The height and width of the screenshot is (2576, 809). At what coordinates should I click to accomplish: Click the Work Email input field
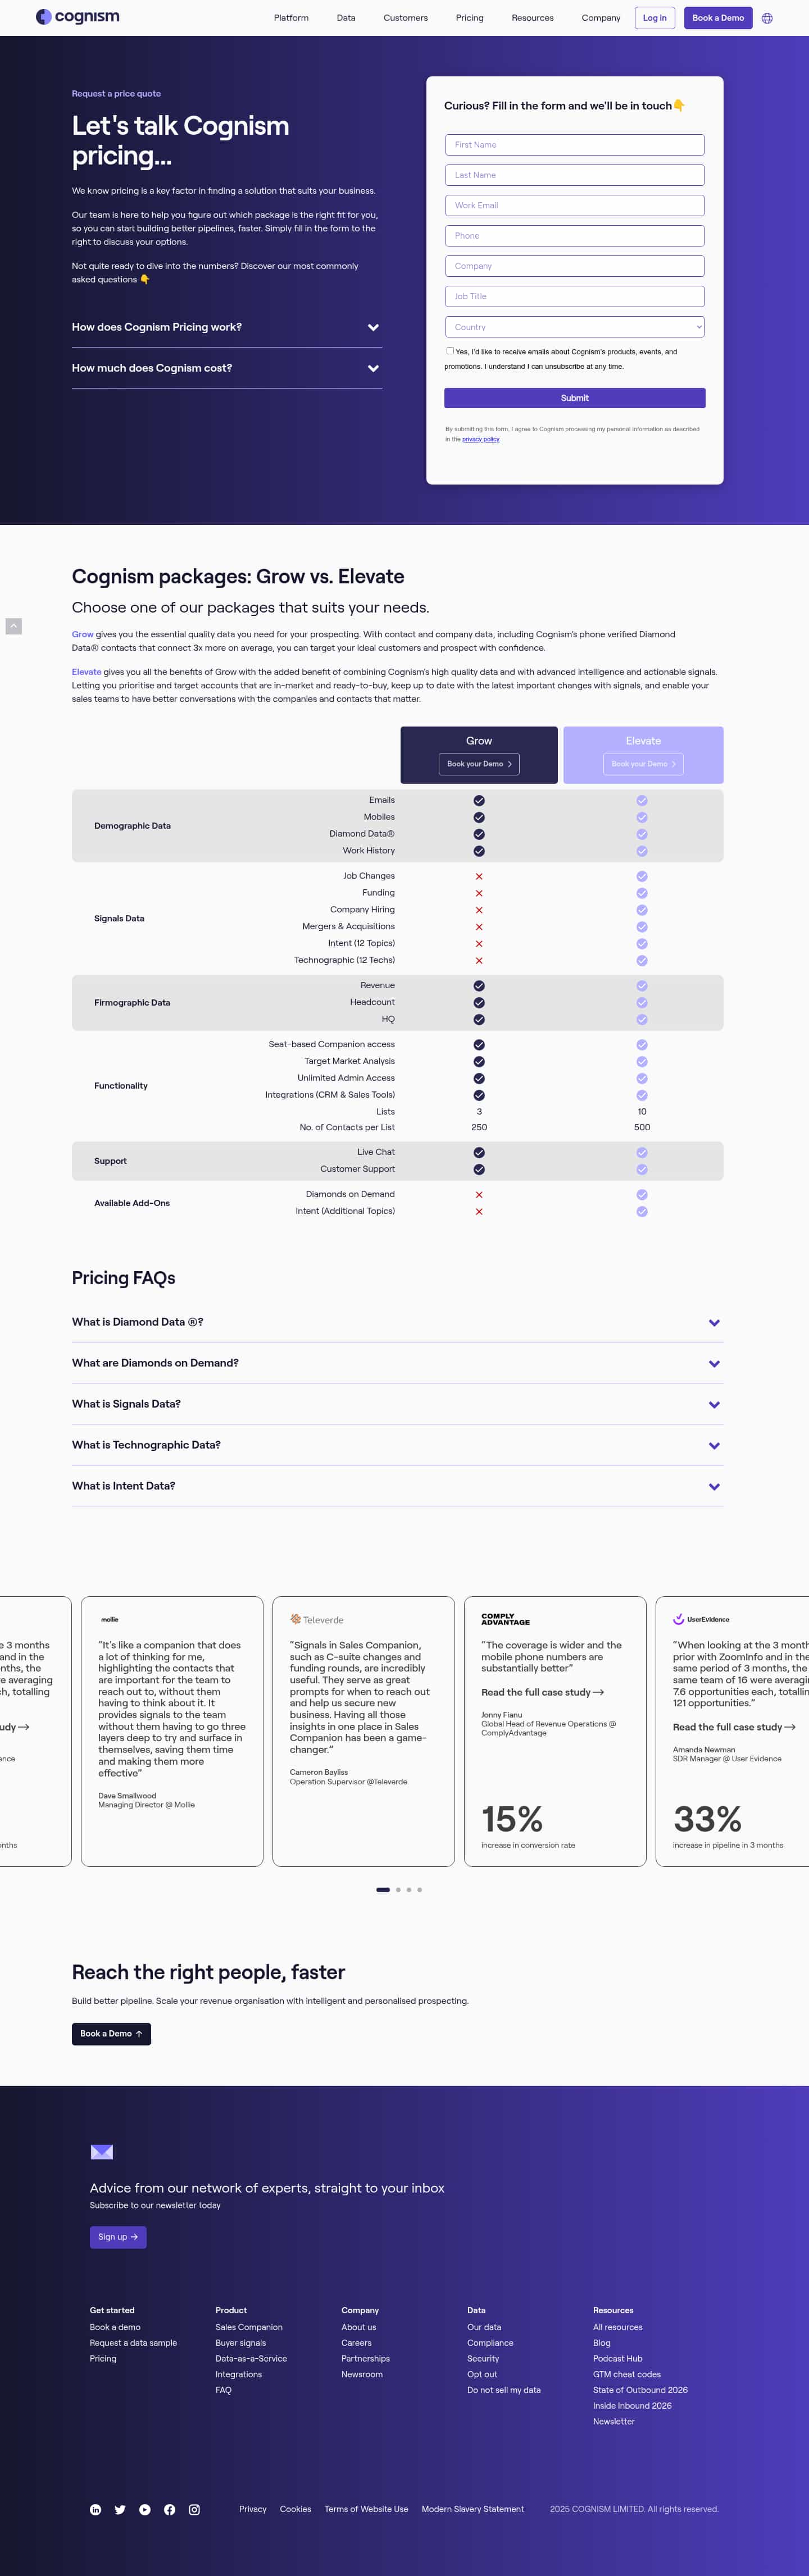coord(574,205)
